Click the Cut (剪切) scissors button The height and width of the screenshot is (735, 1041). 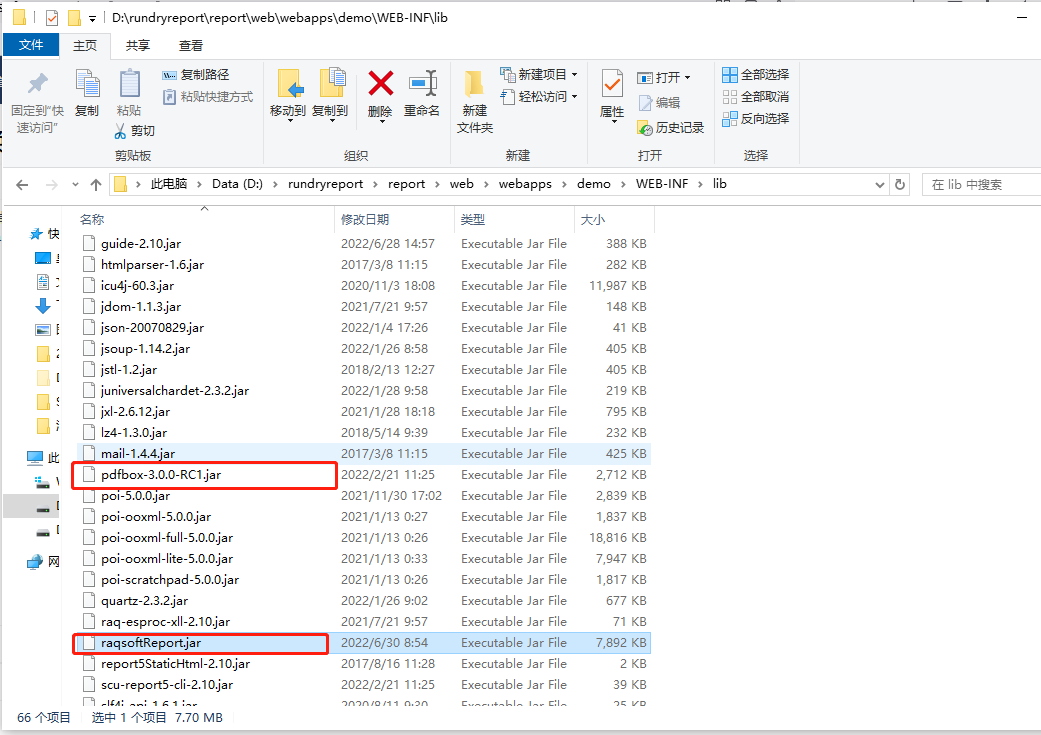tap(135, 131)
